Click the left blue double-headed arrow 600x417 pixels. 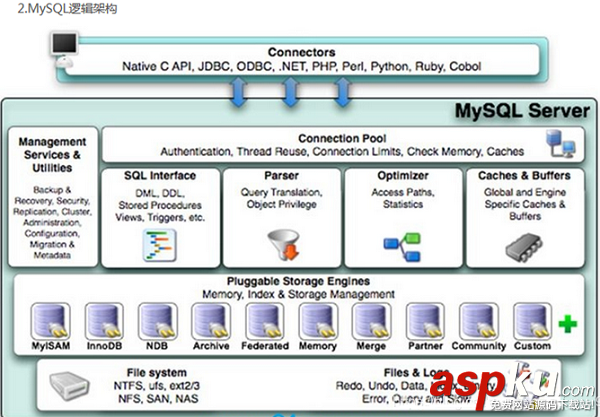click(238, 92)
